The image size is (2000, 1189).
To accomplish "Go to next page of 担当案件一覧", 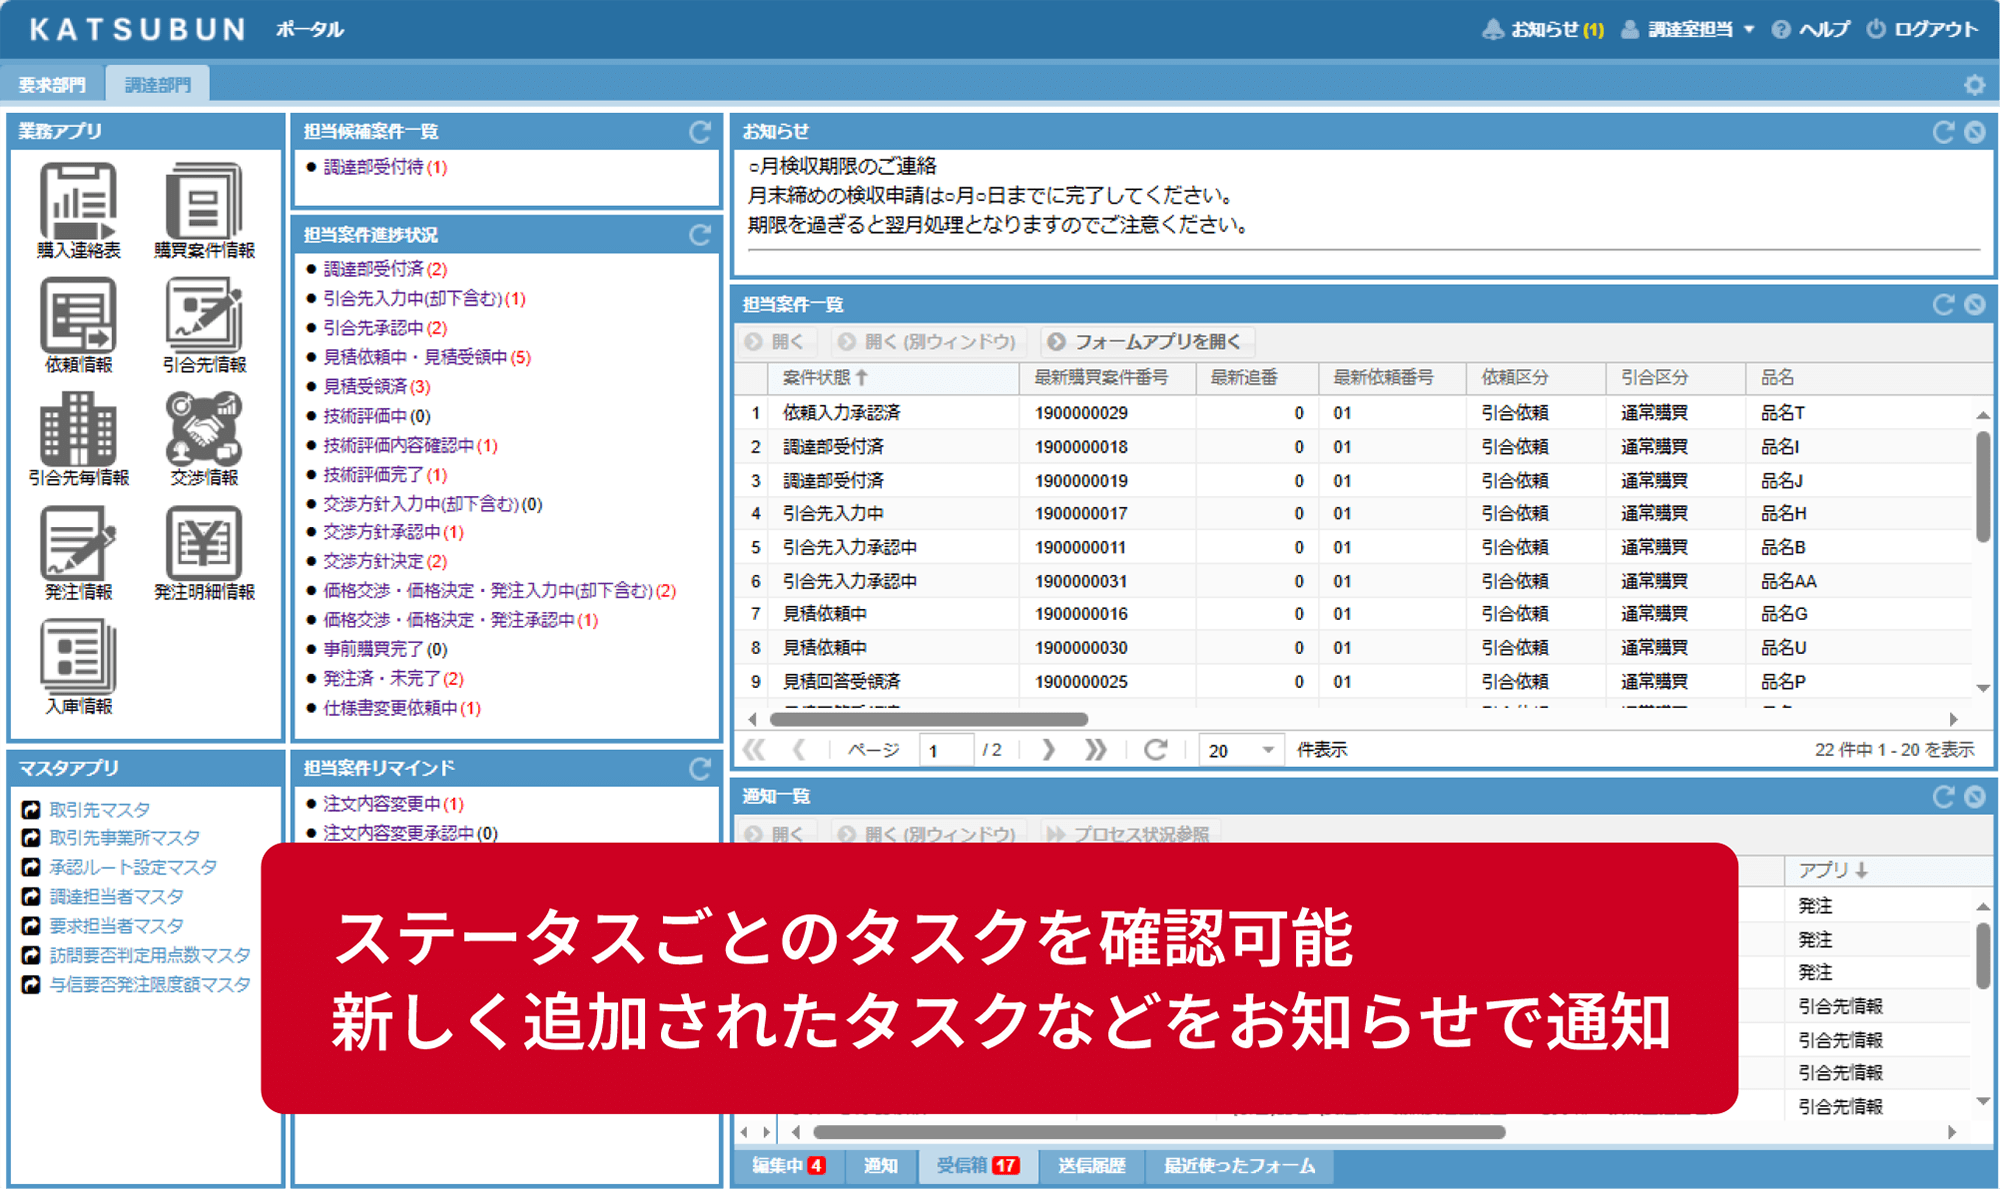I will coord(1048,749).
